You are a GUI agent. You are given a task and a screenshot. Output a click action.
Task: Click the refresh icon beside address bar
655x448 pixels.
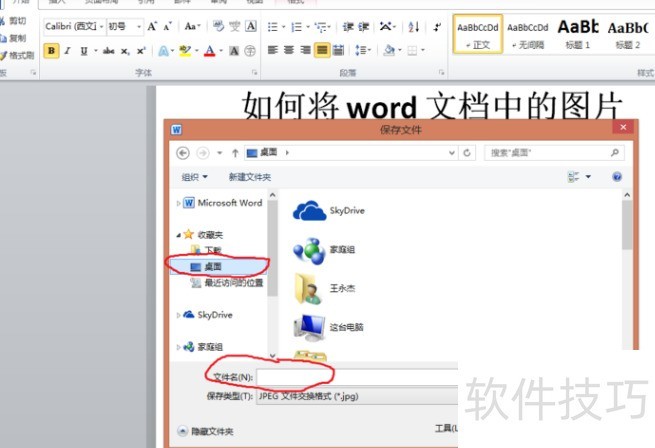pyautogui.click(x=467, y=153)
